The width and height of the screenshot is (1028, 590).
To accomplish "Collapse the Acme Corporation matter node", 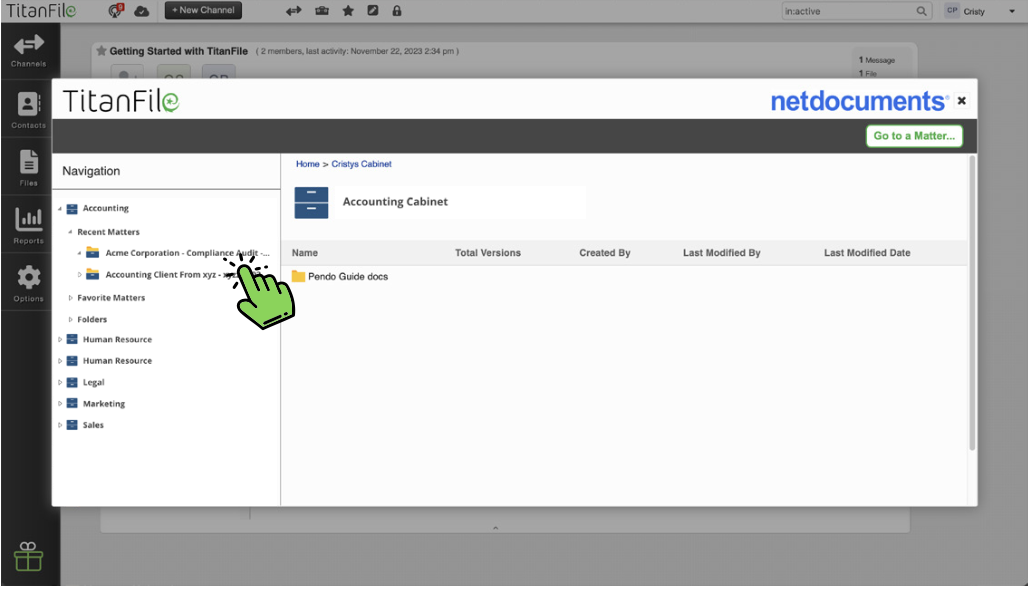I will (79, 253).
